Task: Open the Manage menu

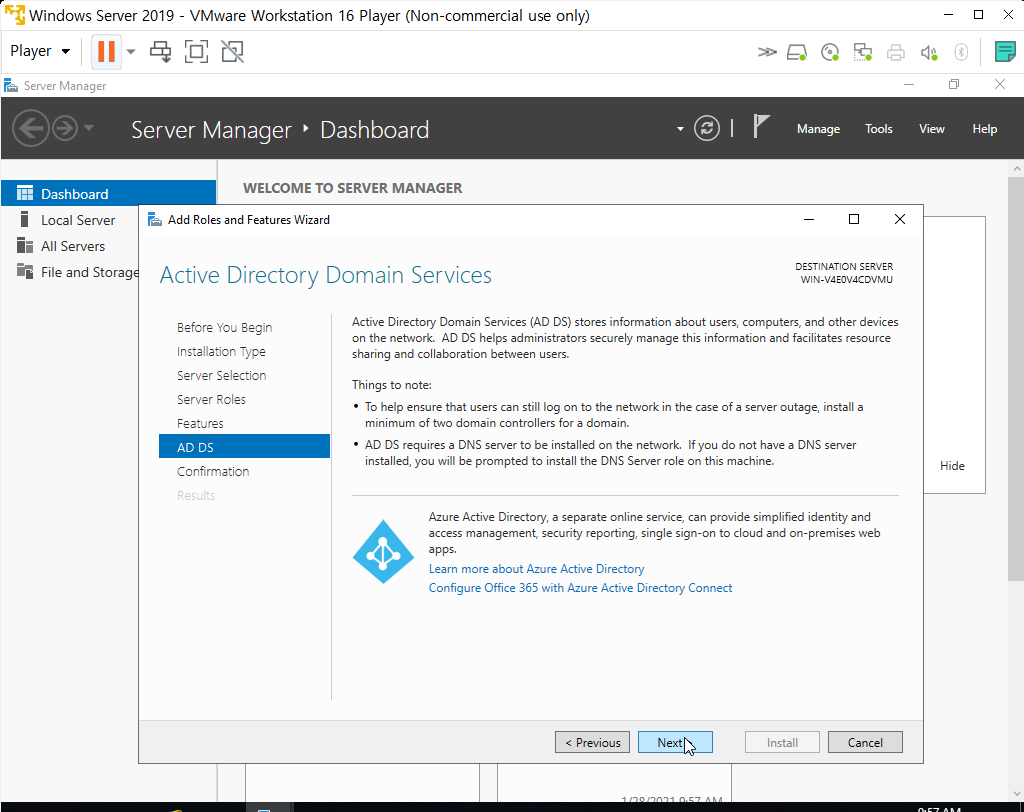Action: click(818, 129)
